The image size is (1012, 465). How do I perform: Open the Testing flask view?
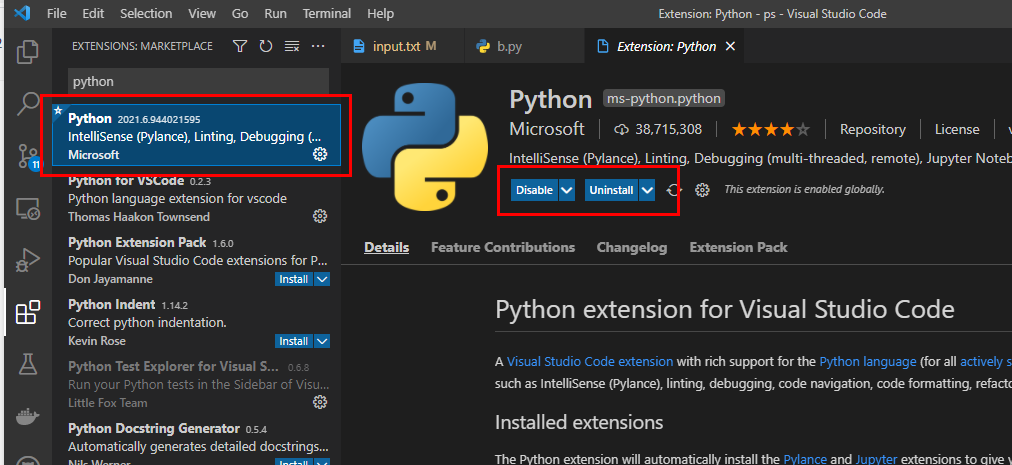coord(28,364)
